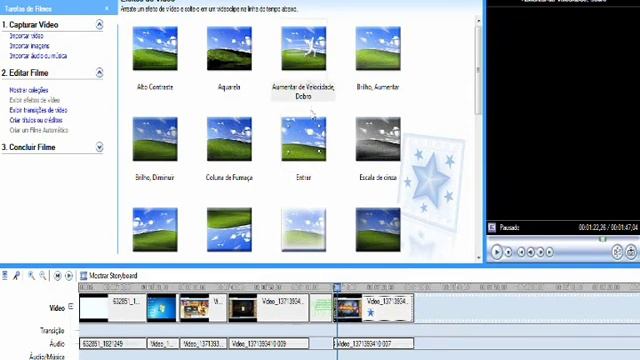Jump forward to end in preview monitor
Viewport: 640px width, 360px height.
(550, 252)
